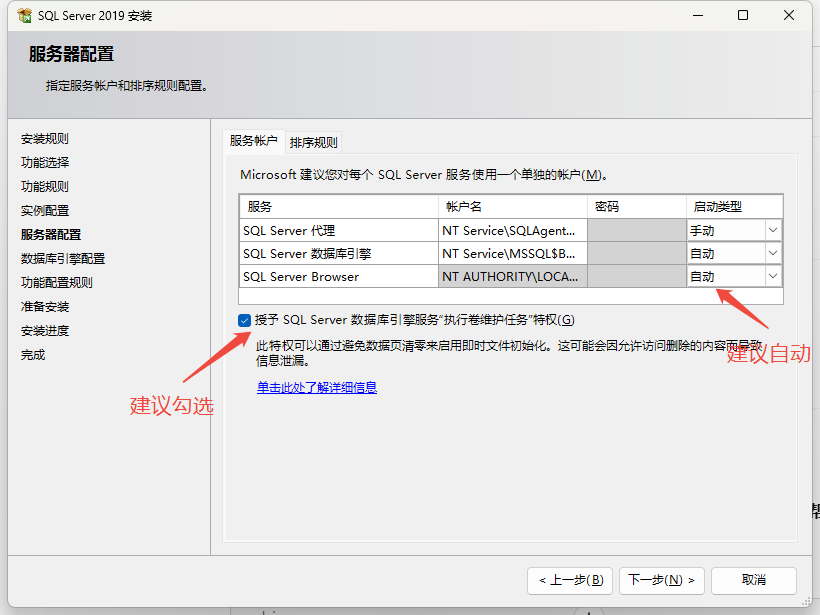Click the SQL Server 数据库引擎 service cell
The width and height of the screenshot is (820, 615).
(x=339, y=254)
